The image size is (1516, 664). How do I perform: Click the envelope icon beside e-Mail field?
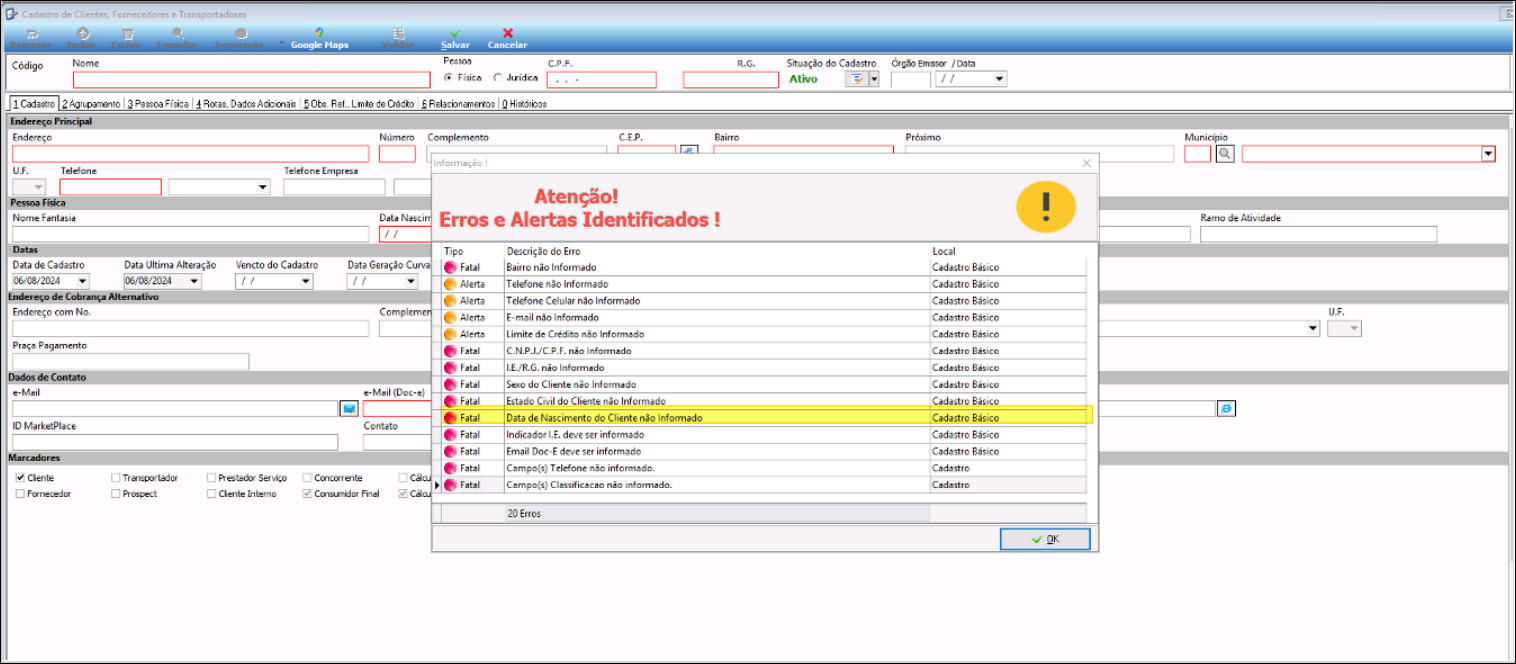point(349,408)
